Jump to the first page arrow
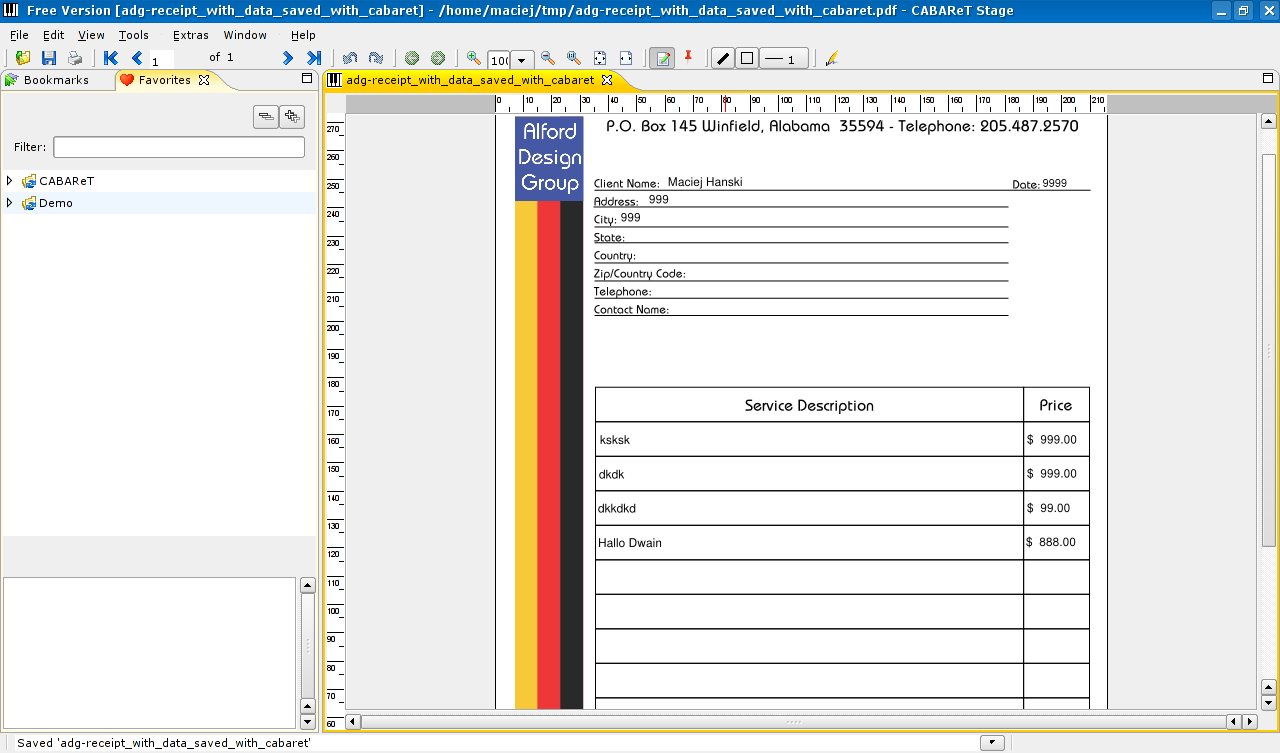Image resolution: width=1280 pixels, height=753 pixels. 111,59
